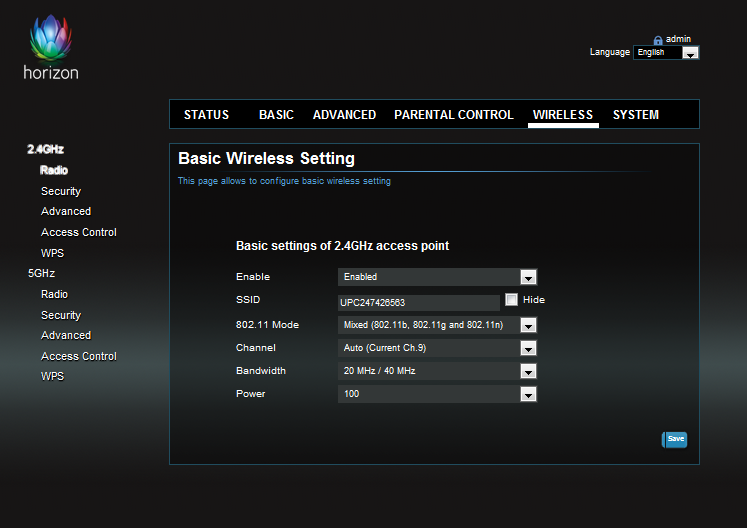This screenshot has height=528, width=747.
Task: Expand the Power dropdown
Action: click(x=437, y=394)
